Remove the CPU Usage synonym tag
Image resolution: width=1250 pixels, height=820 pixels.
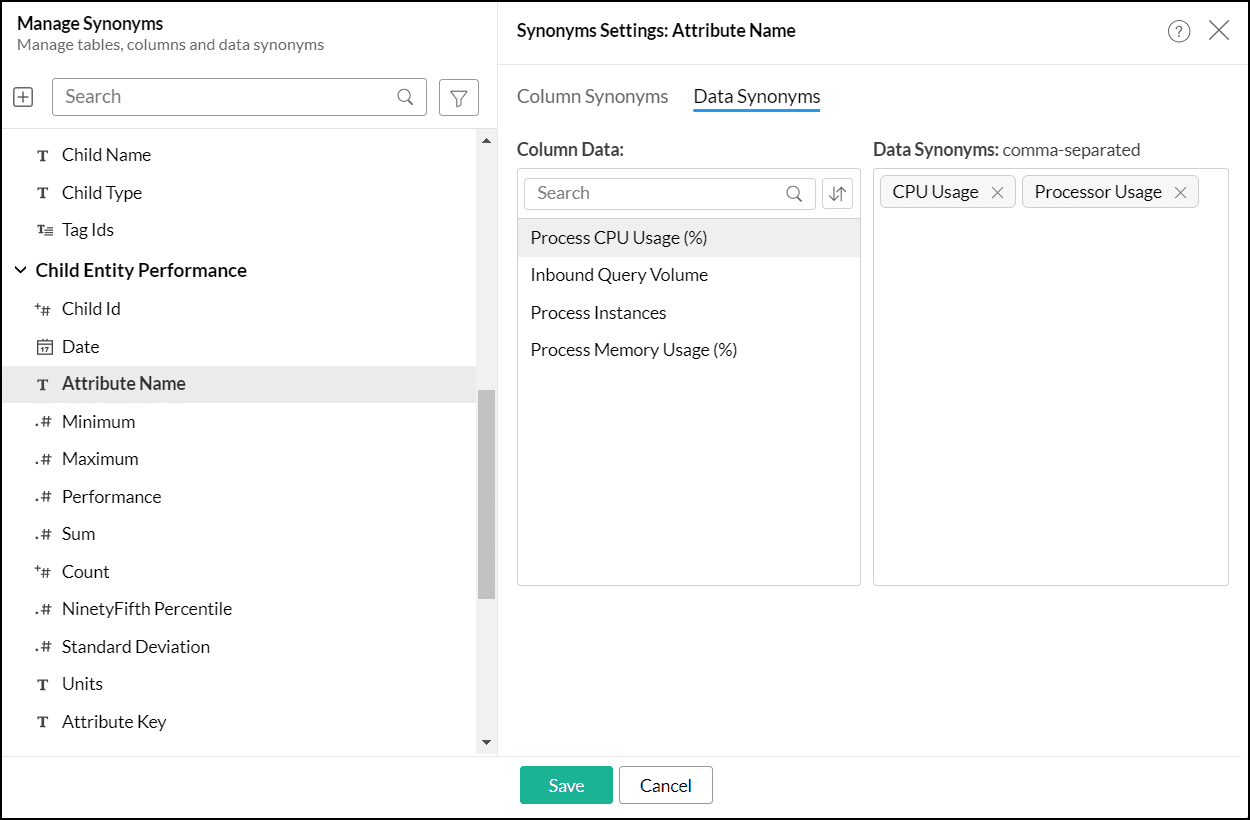[x=997, y=193]
